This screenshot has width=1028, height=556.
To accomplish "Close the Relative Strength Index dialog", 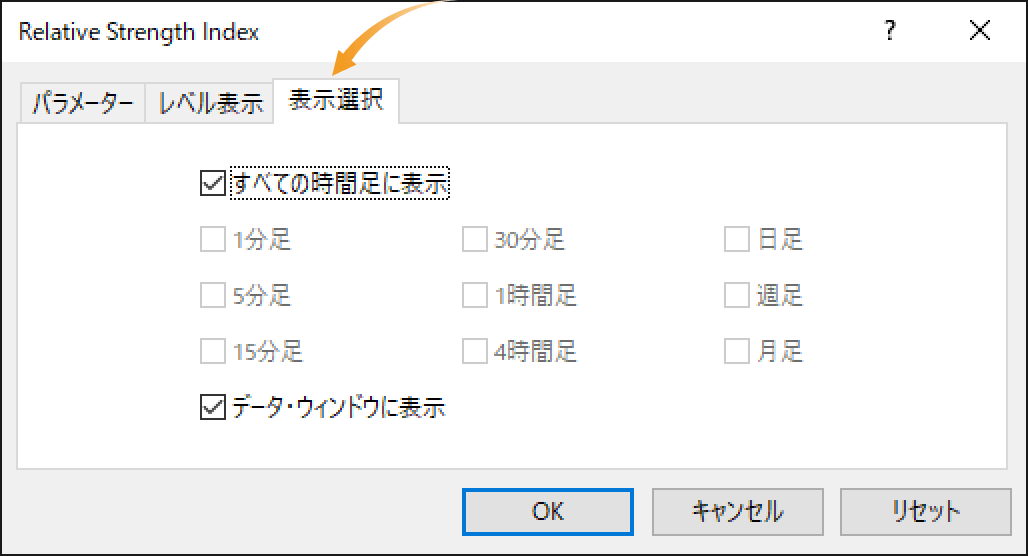I will [x=979, y=30].
